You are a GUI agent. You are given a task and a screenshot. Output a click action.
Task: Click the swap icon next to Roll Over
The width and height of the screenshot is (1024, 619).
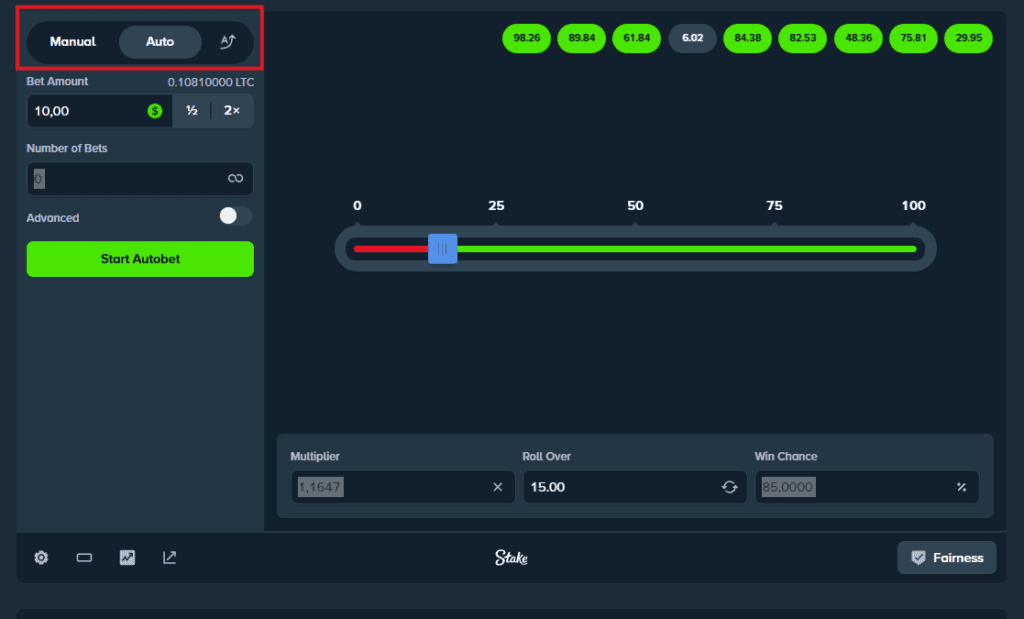(729, 487)
